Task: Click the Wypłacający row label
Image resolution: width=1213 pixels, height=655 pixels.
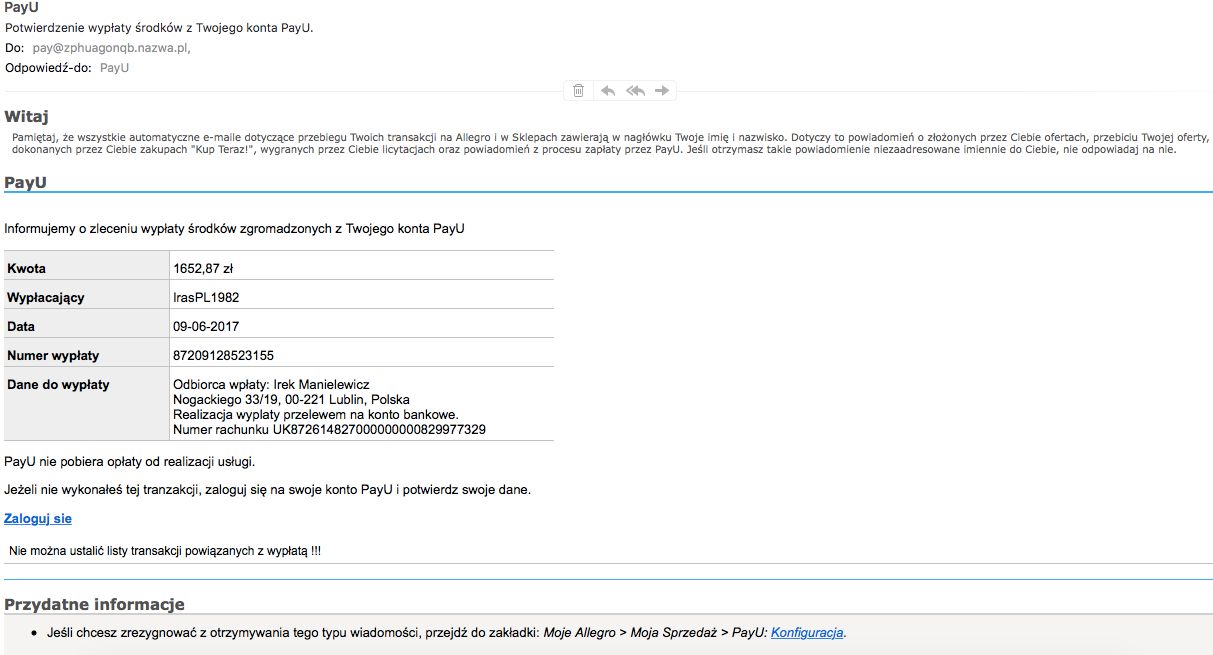Action: point(46,297)
